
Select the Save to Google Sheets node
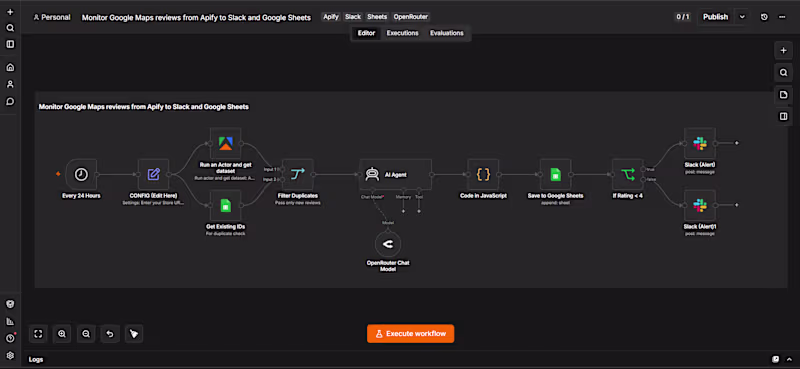pos(556,174)
